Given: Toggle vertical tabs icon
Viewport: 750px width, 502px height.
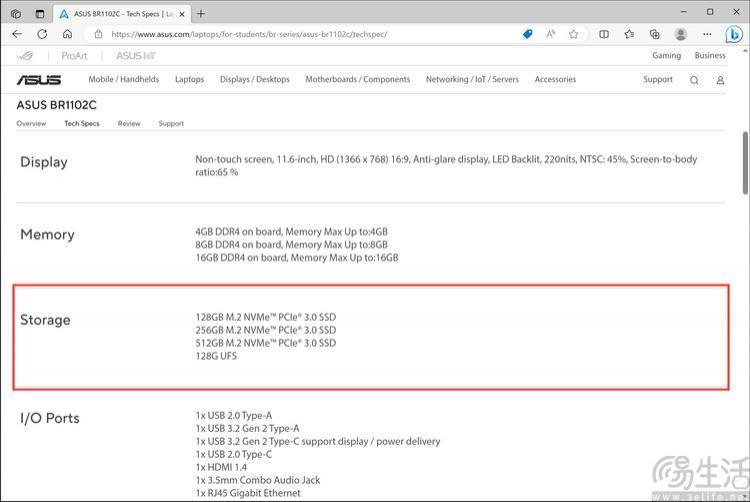Looking at the screenshot, I should click(x=40, y=13).
